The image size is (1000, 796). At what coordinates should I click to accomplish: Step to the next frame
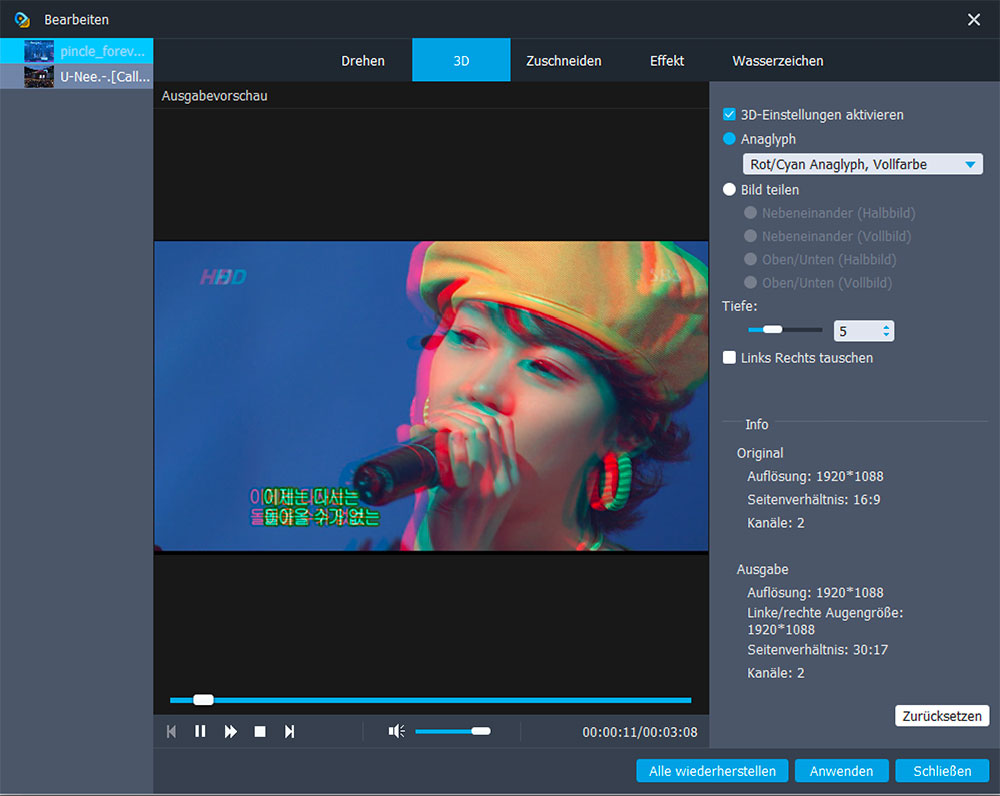pyautogui.click(x=290, y=732)
